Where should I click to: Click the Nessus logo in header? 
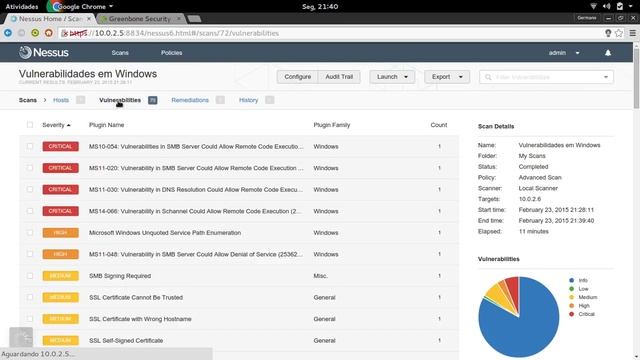[44, 52]
